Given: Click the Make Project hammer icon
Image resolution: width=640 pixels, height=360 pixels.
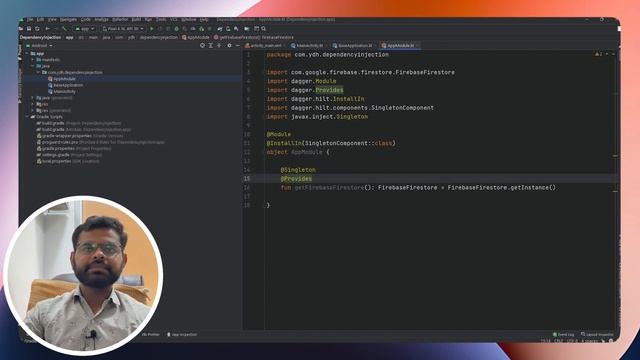Looking at the screenshot, I should [x=64, y=29].
